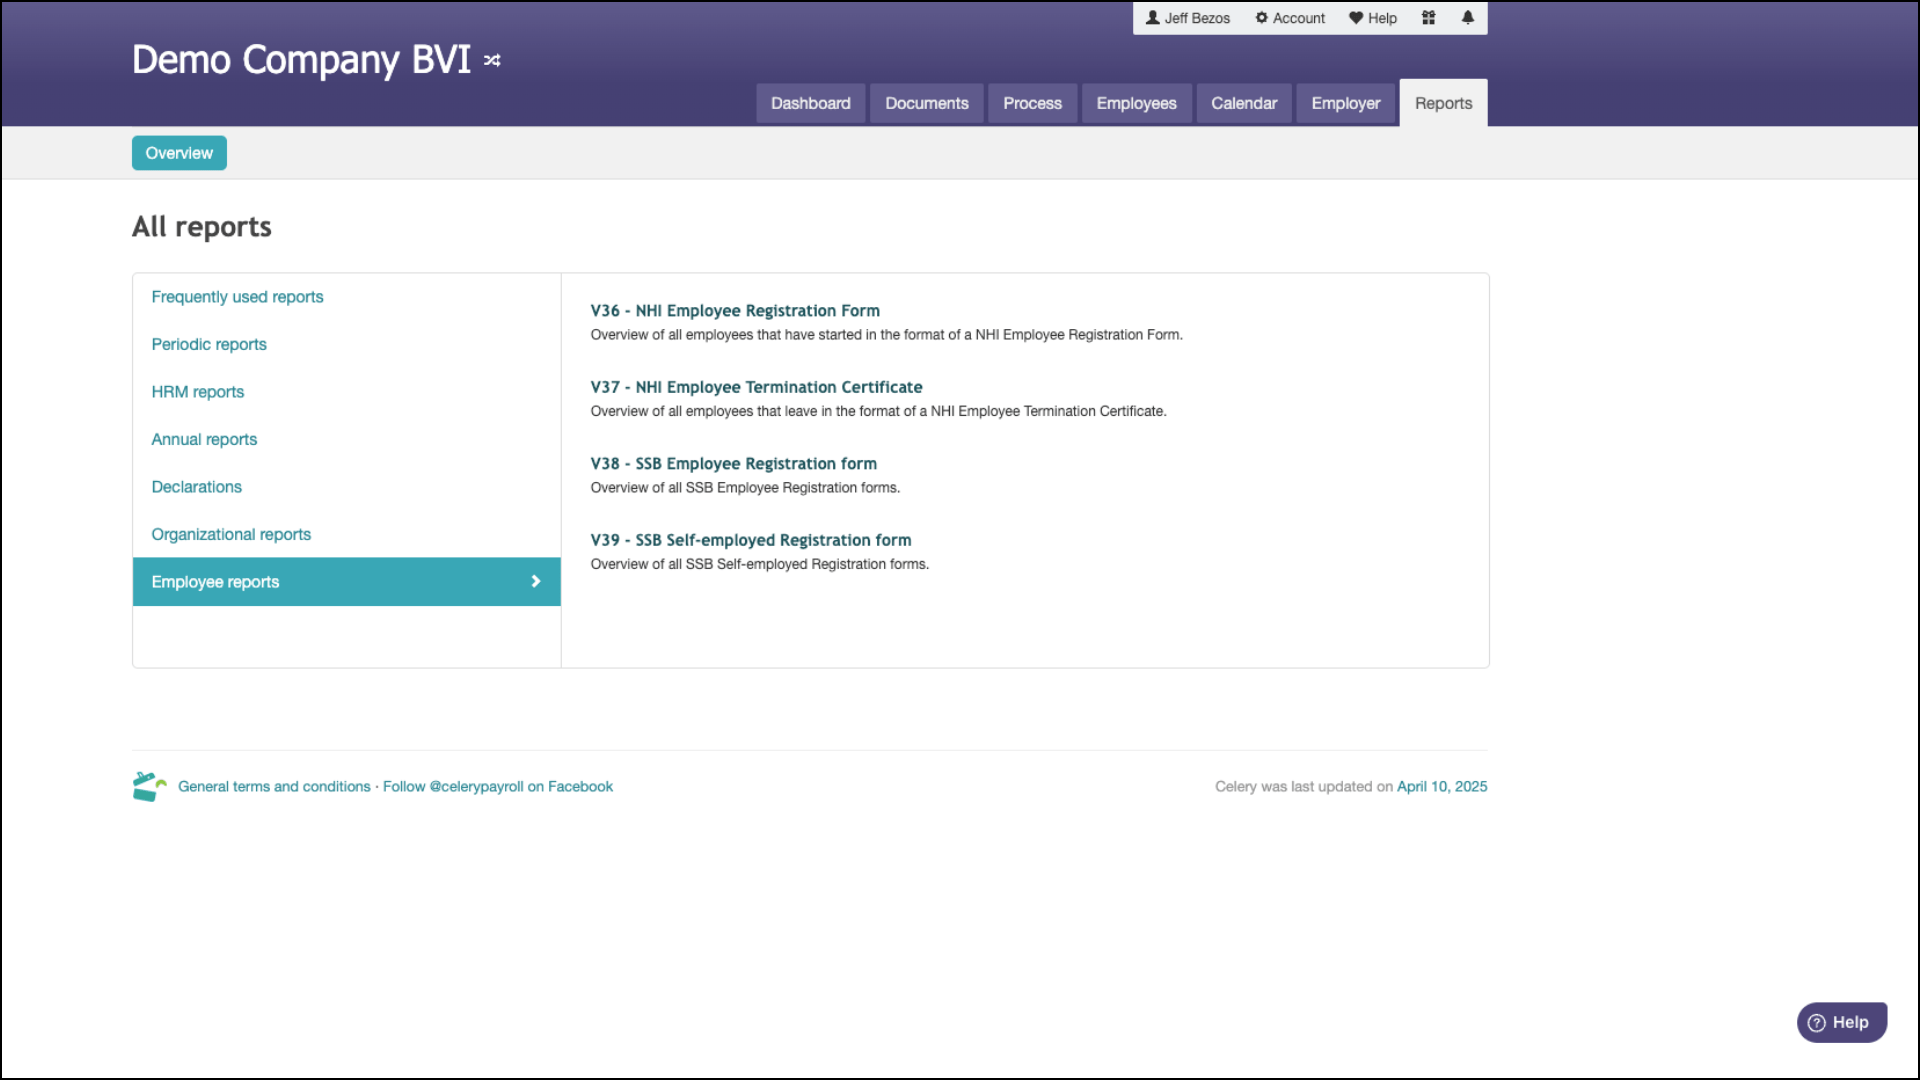Open Jeff Bezos user menu
This screenshot has width=1920, height=1080.
(1188, 18)
